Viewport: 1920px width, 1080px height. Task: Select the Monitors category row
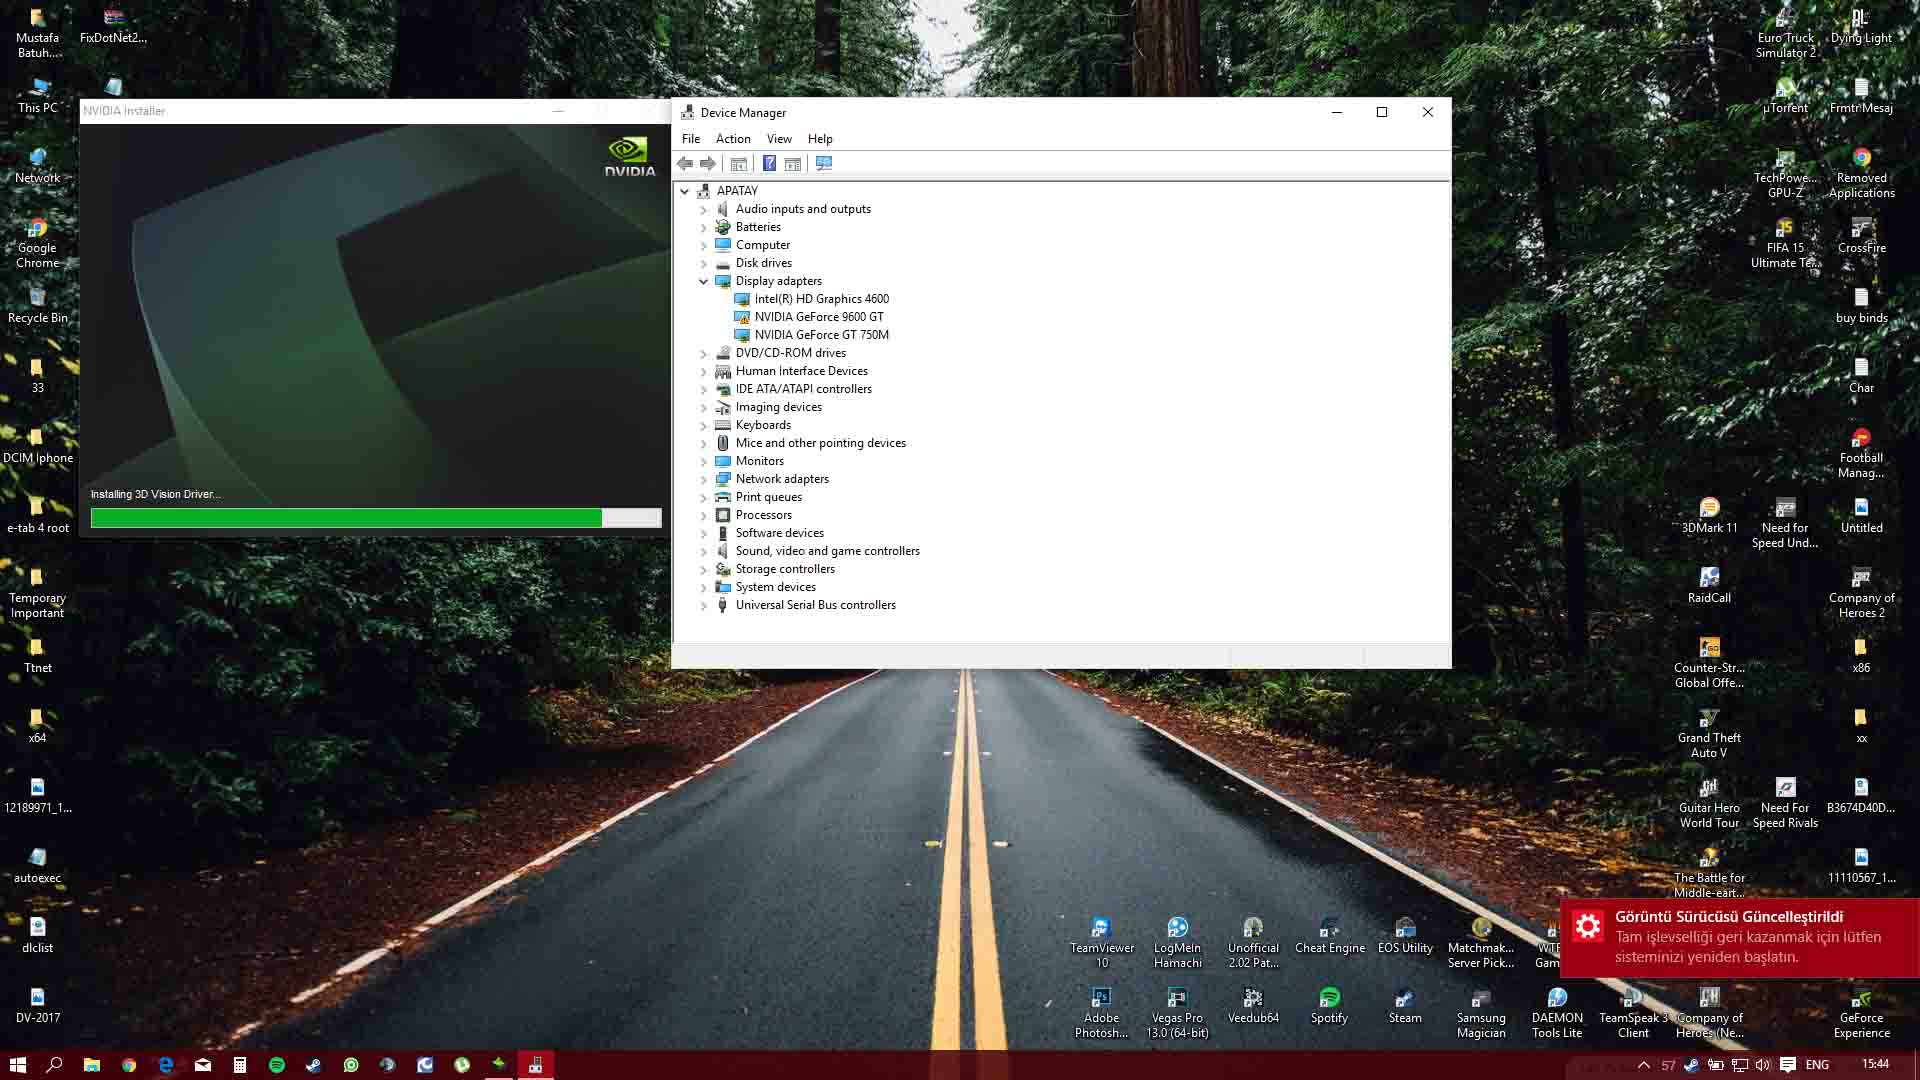click(x=760, y=461)
